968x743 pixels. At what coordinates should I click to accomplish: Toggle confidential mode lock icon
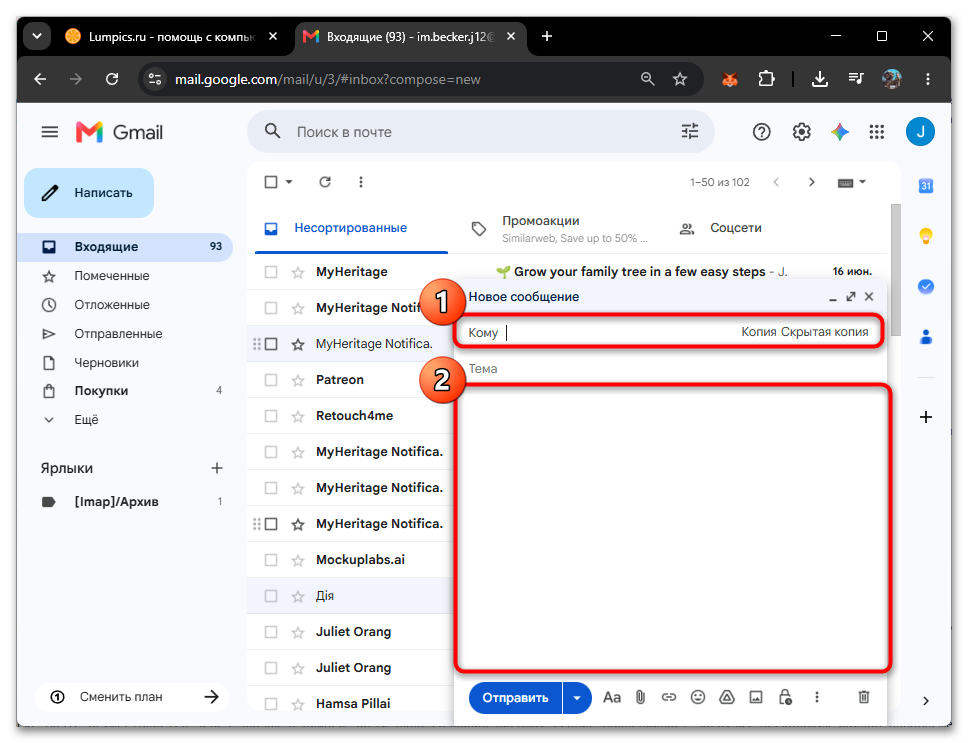pyautogui.click(x=785, y=697)
